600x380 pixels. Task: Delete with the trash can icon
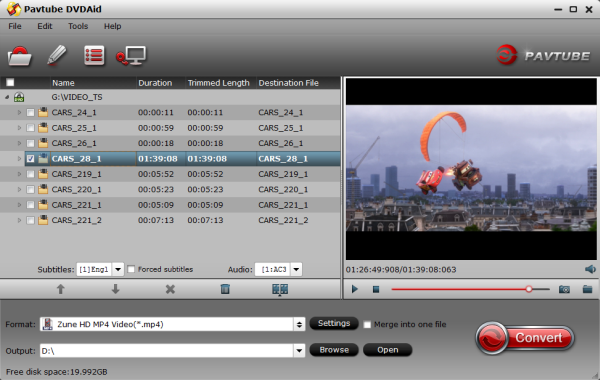pos(225,289)
